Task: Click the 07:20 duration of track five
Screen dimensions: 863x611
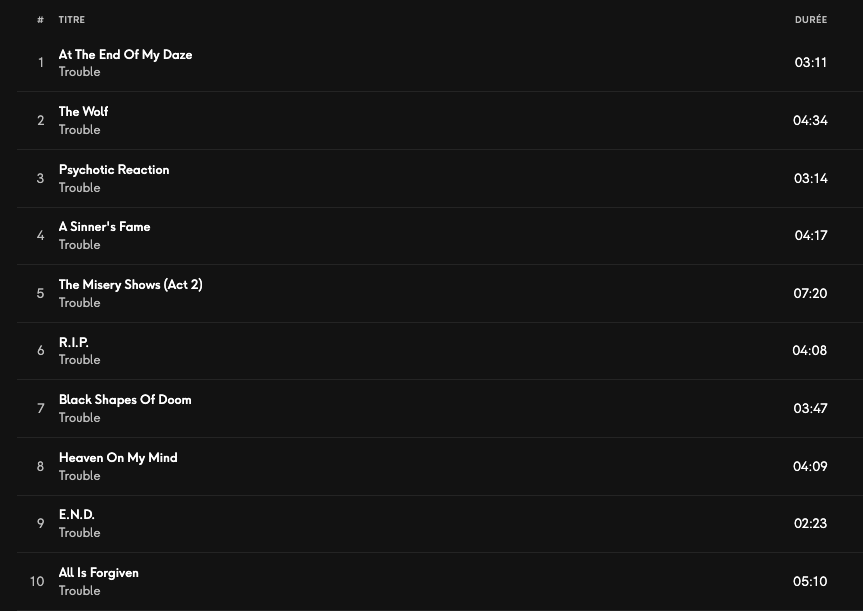Action: click(810, 293)
